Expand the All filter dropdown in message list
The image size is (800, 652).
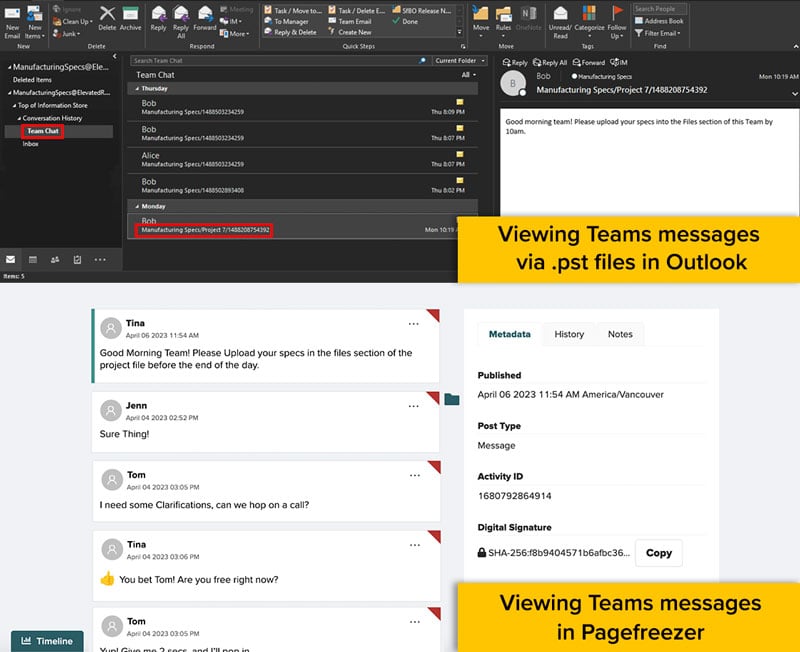pyautogui.click(x=468, y=75)
